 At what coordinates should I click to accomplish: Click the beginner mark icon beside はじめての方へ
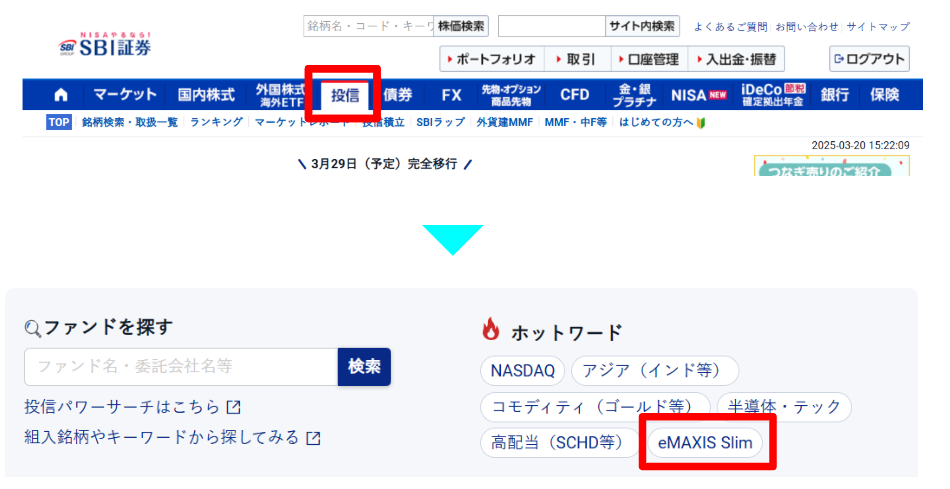pyautogui.click(x=701, y=122)
